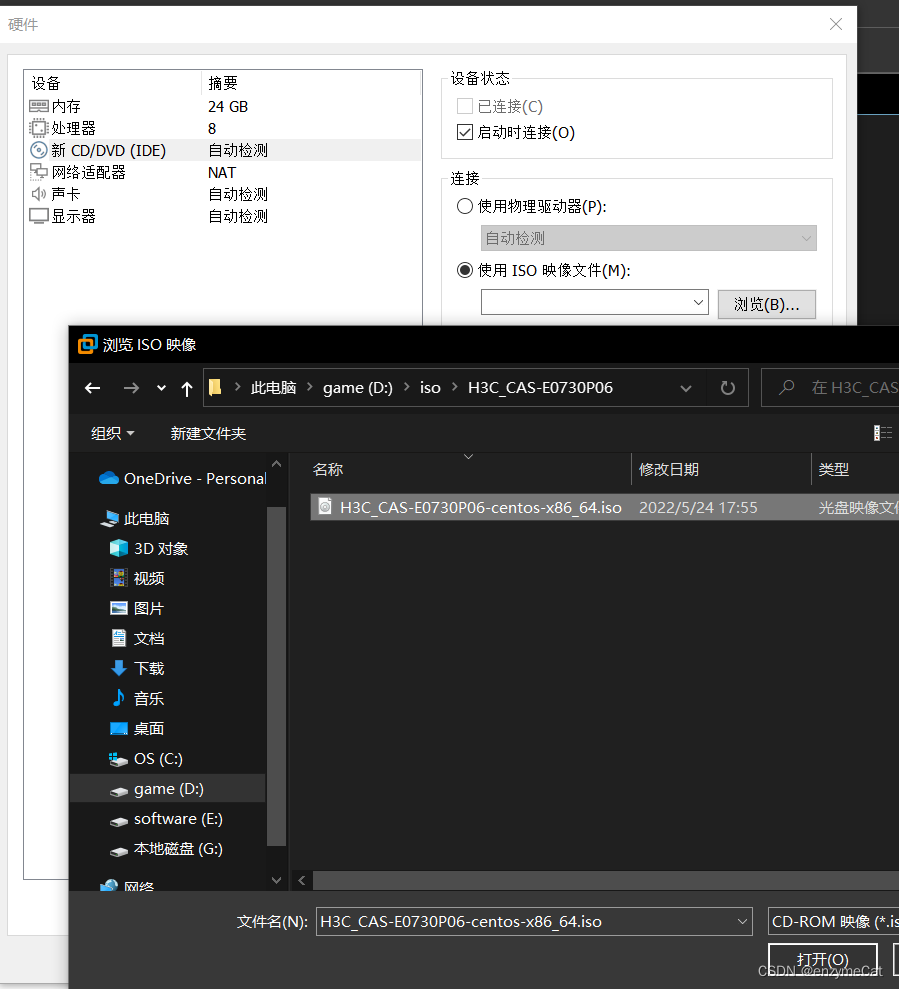Select the 声卡 sound card icon

tap(38, 194)
